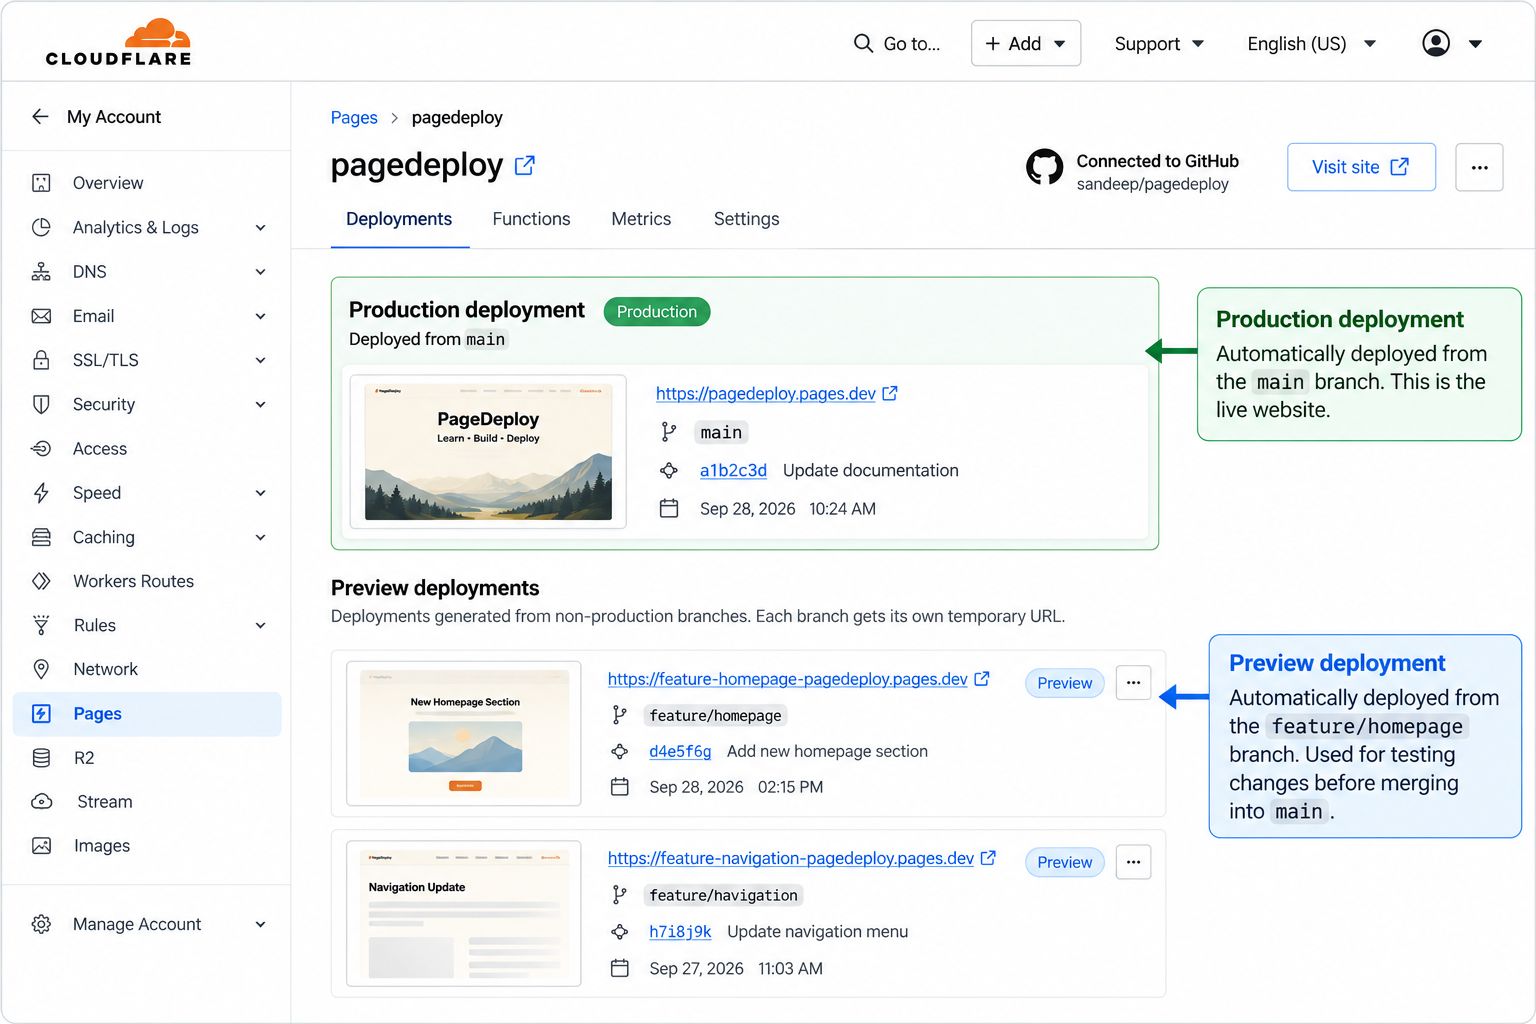Image resolution: width=1536 pixels, height=1024 pixels.
Task: Expand the DNS chevron
Action: [x=260, y=271]
